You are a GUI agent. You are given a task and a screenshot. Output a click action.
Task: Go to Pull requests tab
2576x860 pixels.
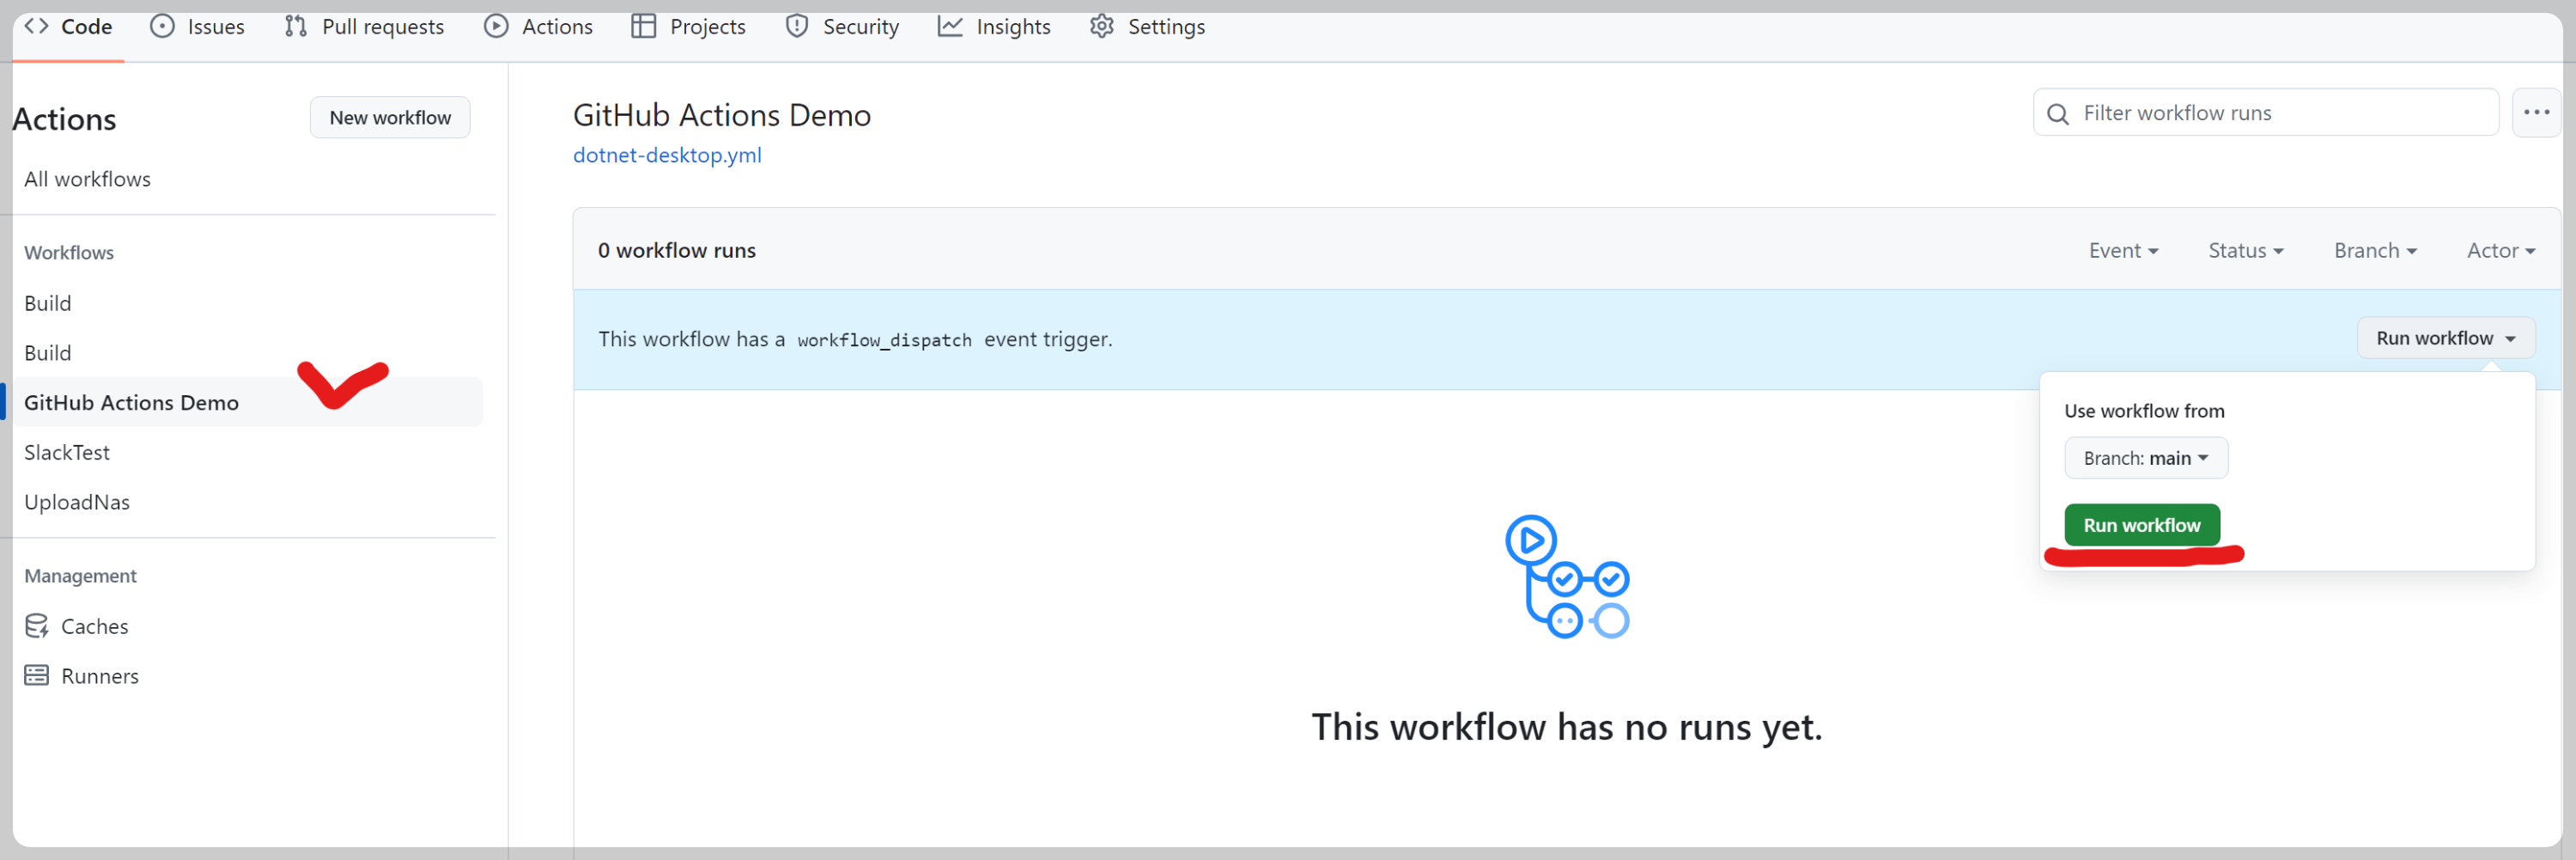(x=364, y=27)
